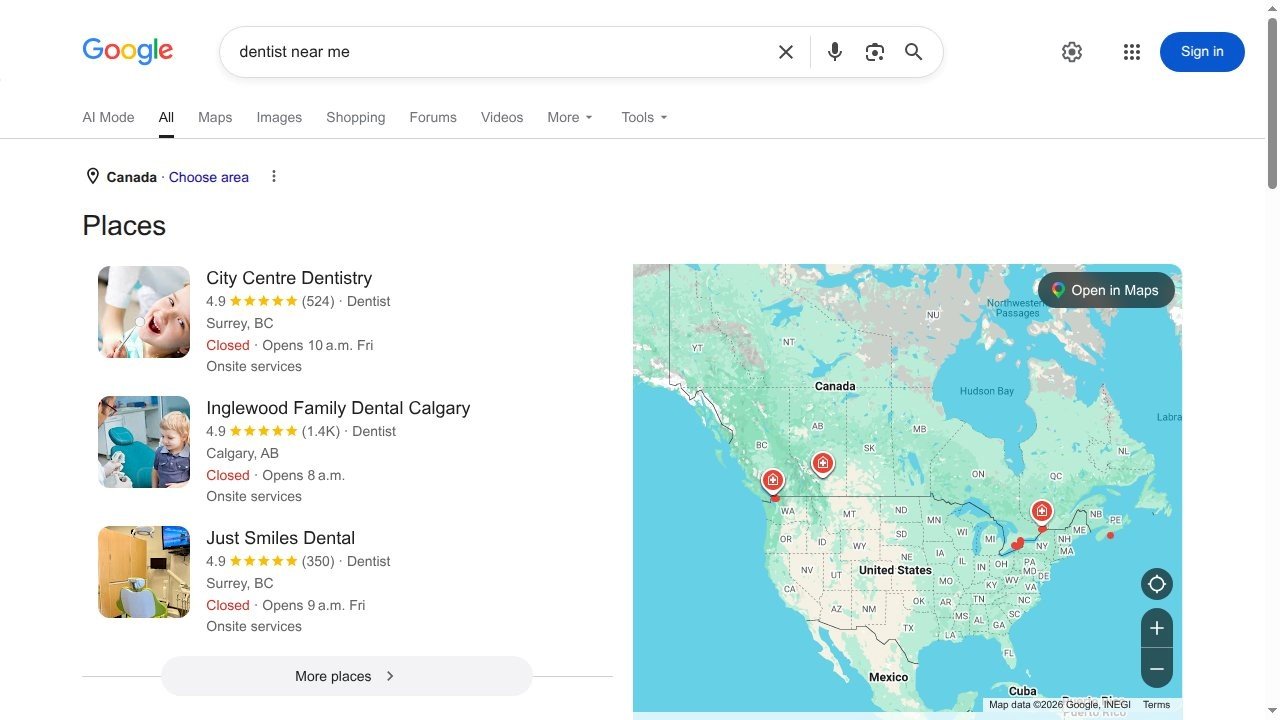This screenshot has width=1280, height=720.
Task: Expand the Tools dropdown
Action: click(644, 117)
